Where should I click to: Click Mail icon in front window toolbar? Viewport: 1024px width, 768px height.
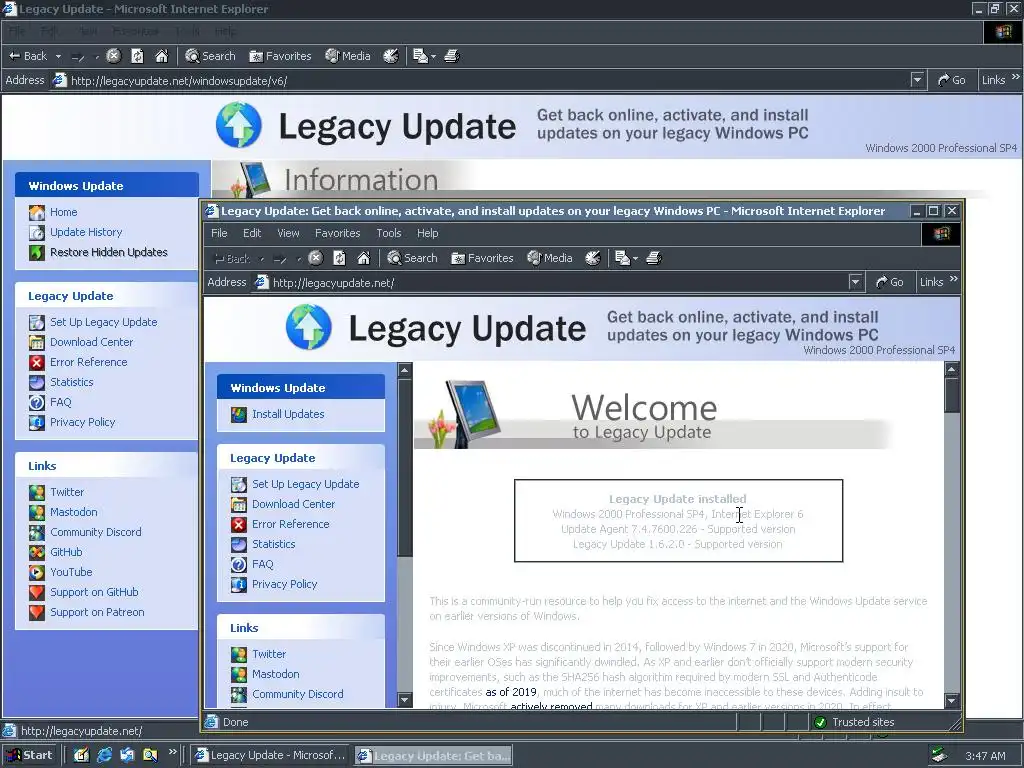click(x=622, y=258)
